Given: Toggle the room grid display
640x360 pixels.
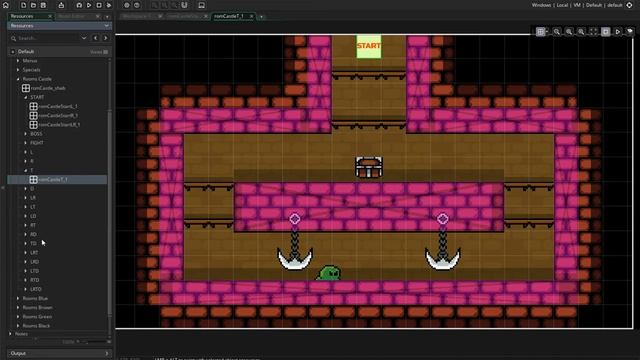Looking at the screenshot, I should pos(540,31).
